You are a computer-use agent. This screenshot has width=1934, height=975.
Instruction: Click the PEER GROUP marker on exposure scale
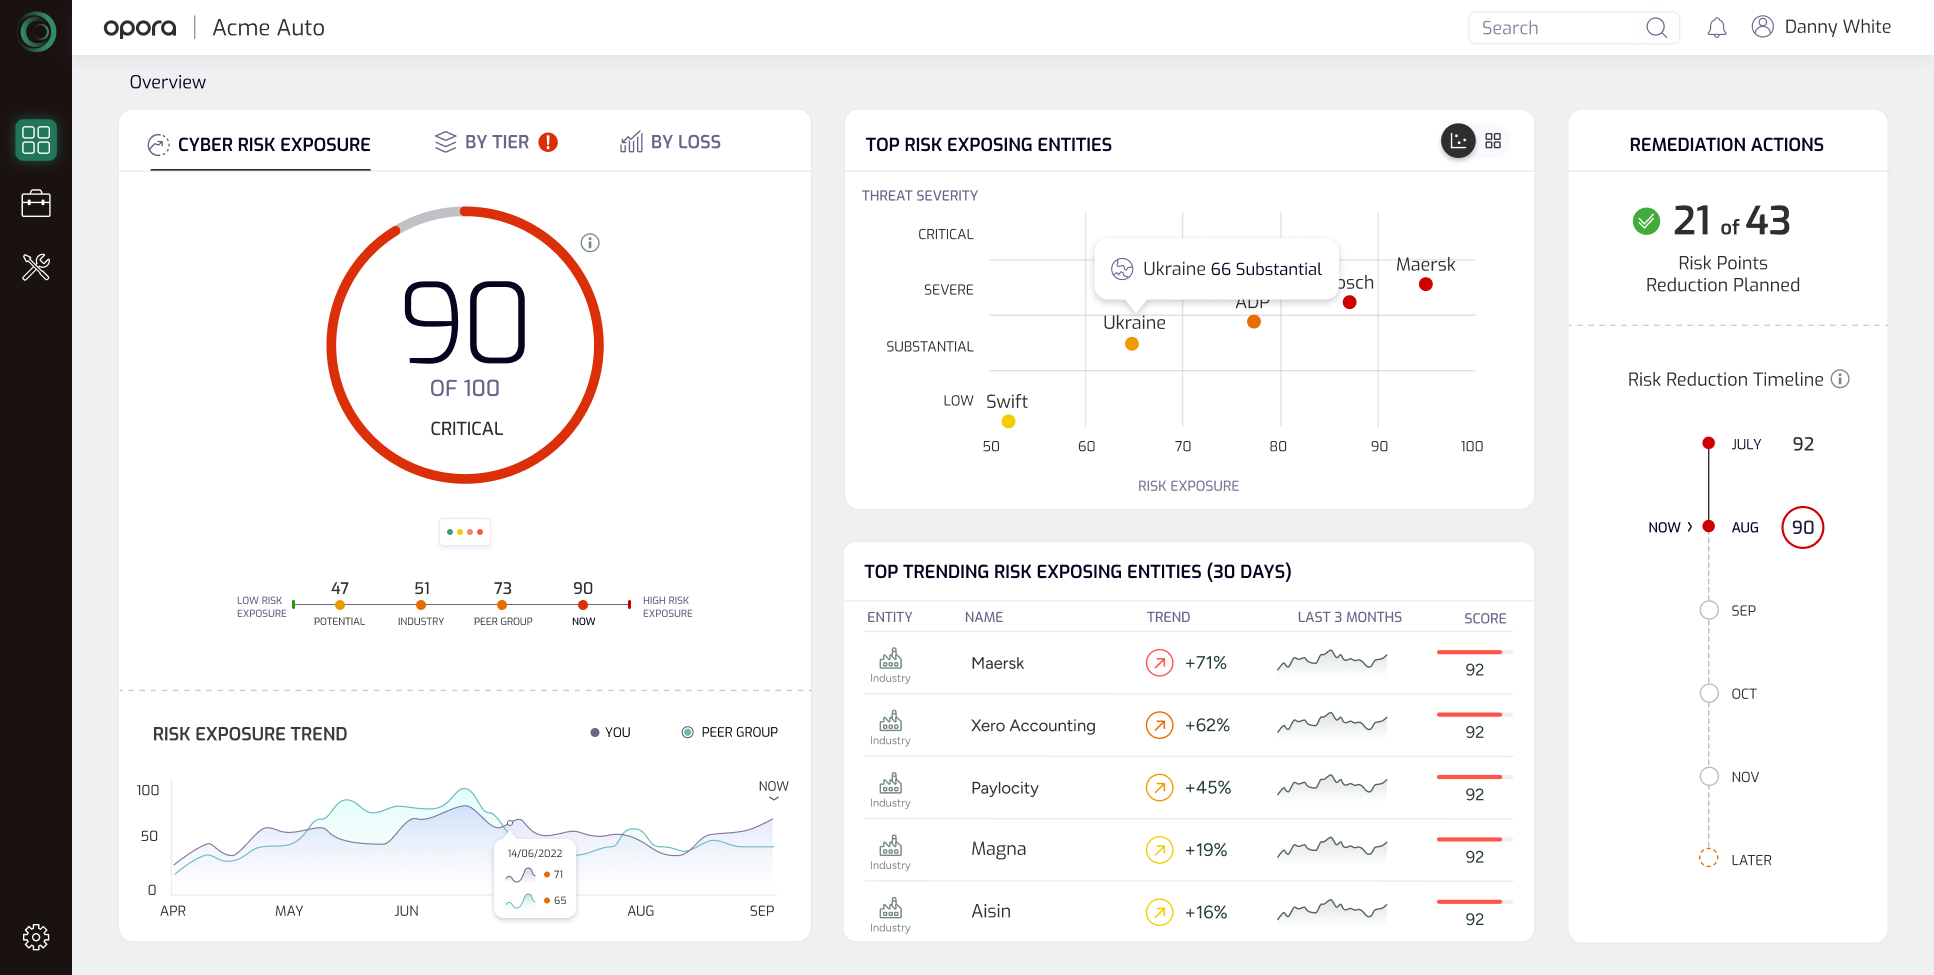502,605
